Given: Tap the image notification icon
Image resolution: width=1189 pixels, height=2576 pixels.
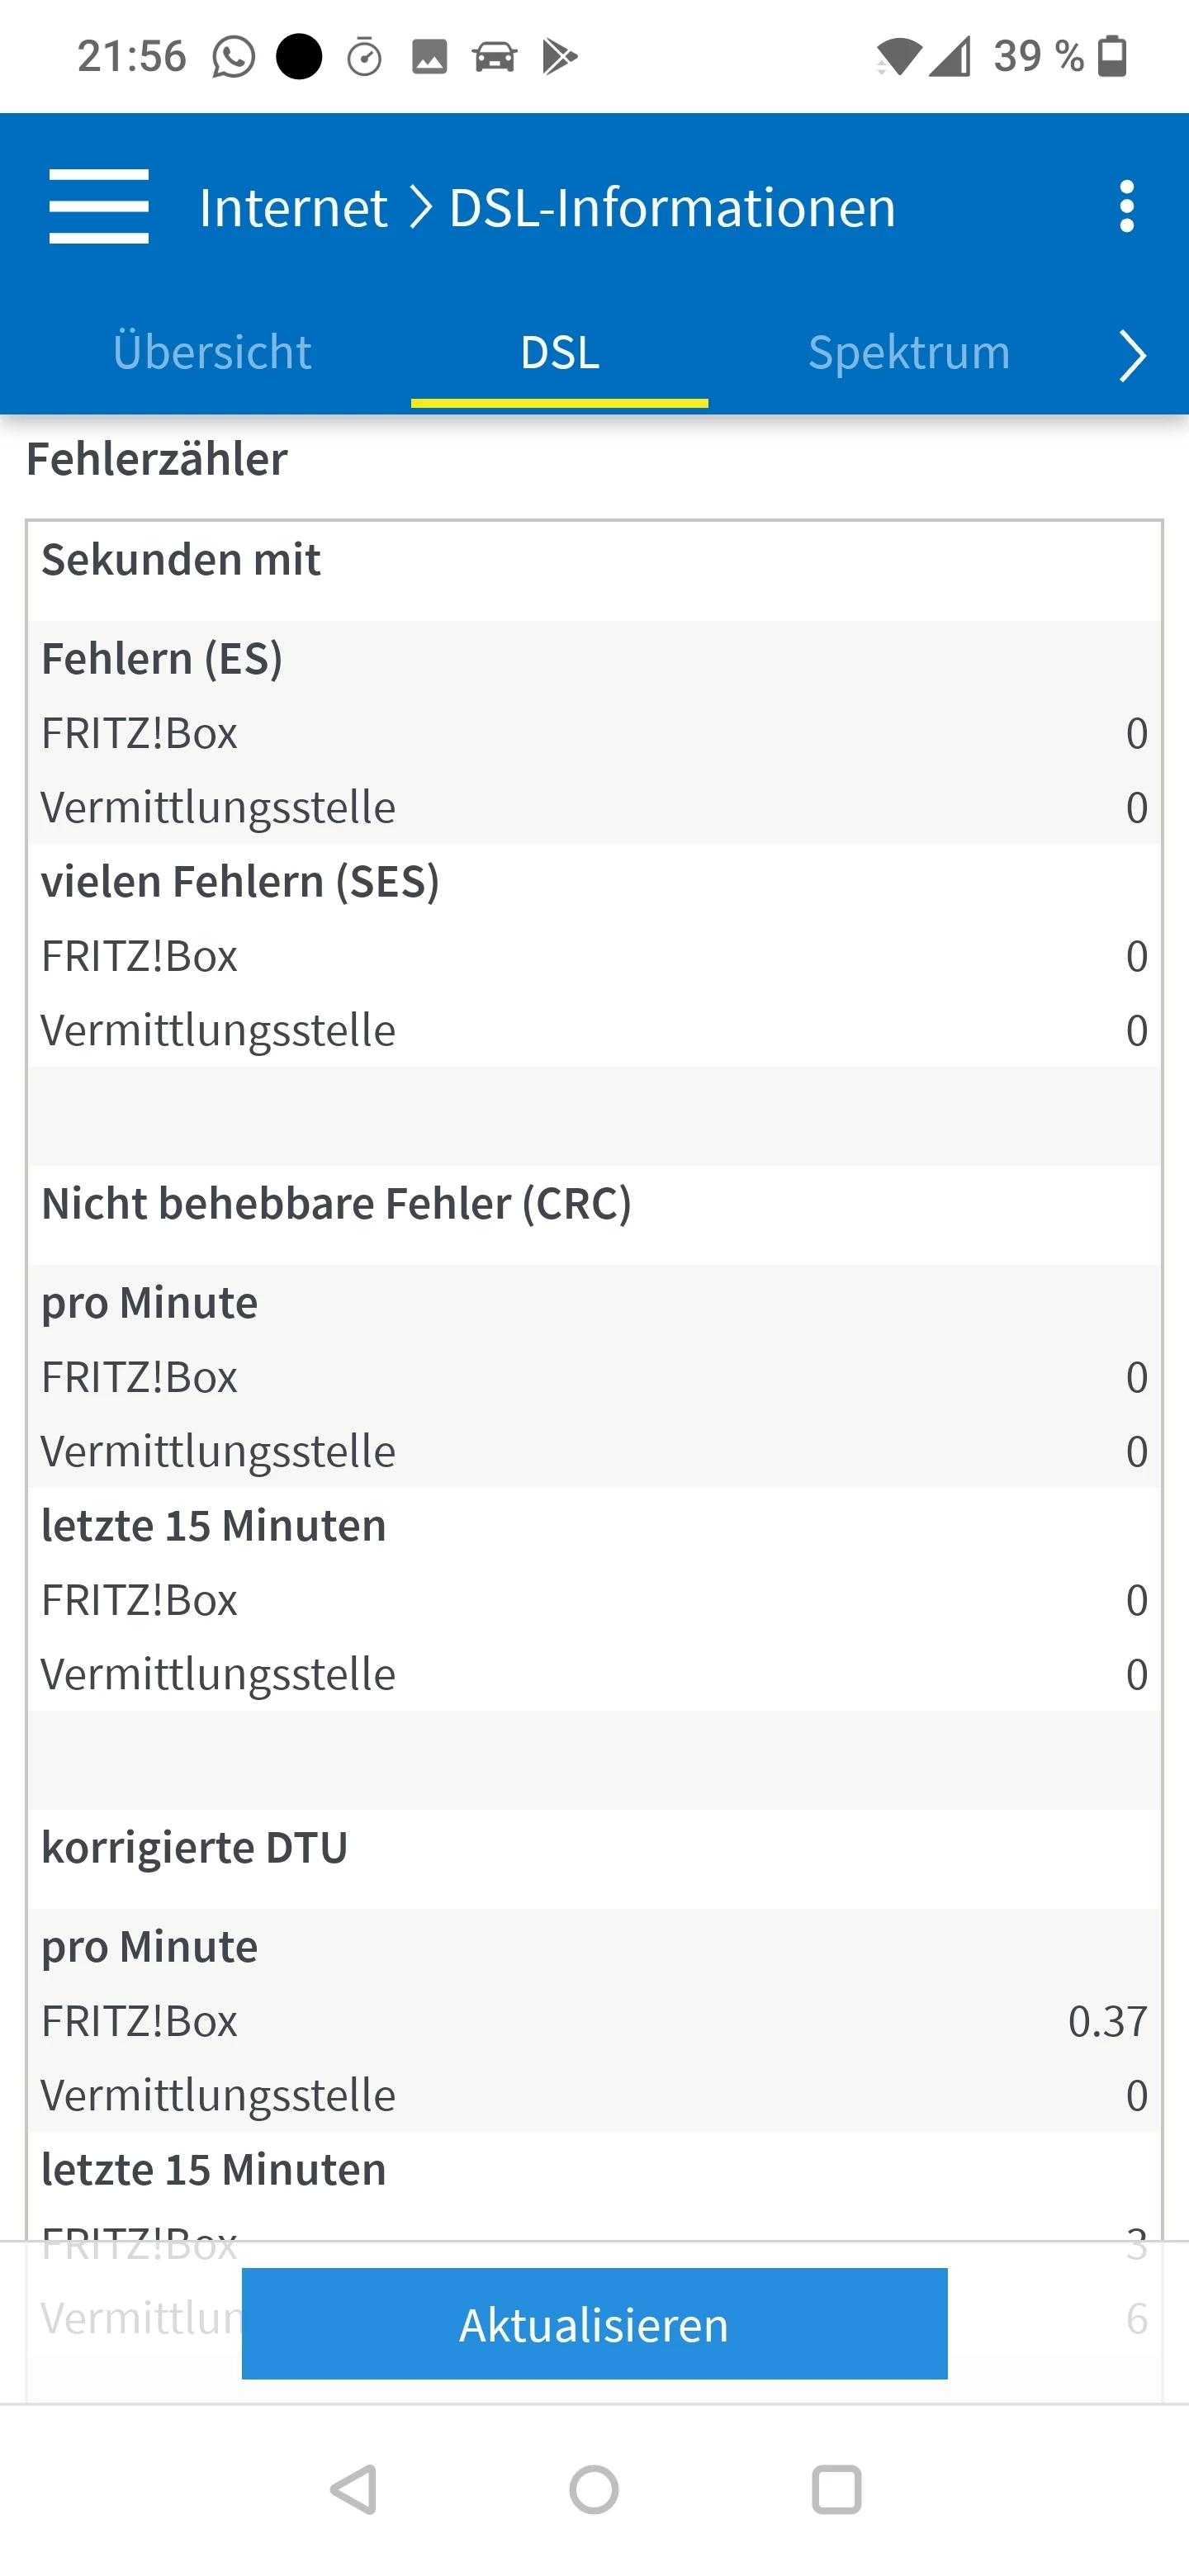Looking at the screenshot, I should tap(429, 57).
